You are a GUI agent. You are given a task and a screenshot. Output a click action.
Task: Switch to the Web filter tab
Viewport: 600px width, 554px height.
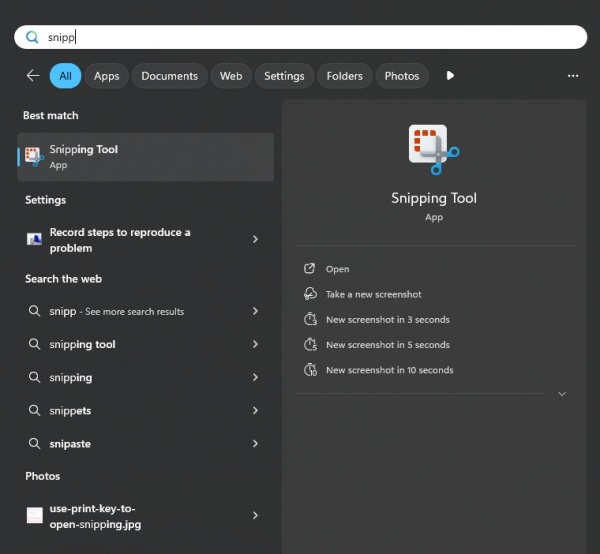[231, 76]
